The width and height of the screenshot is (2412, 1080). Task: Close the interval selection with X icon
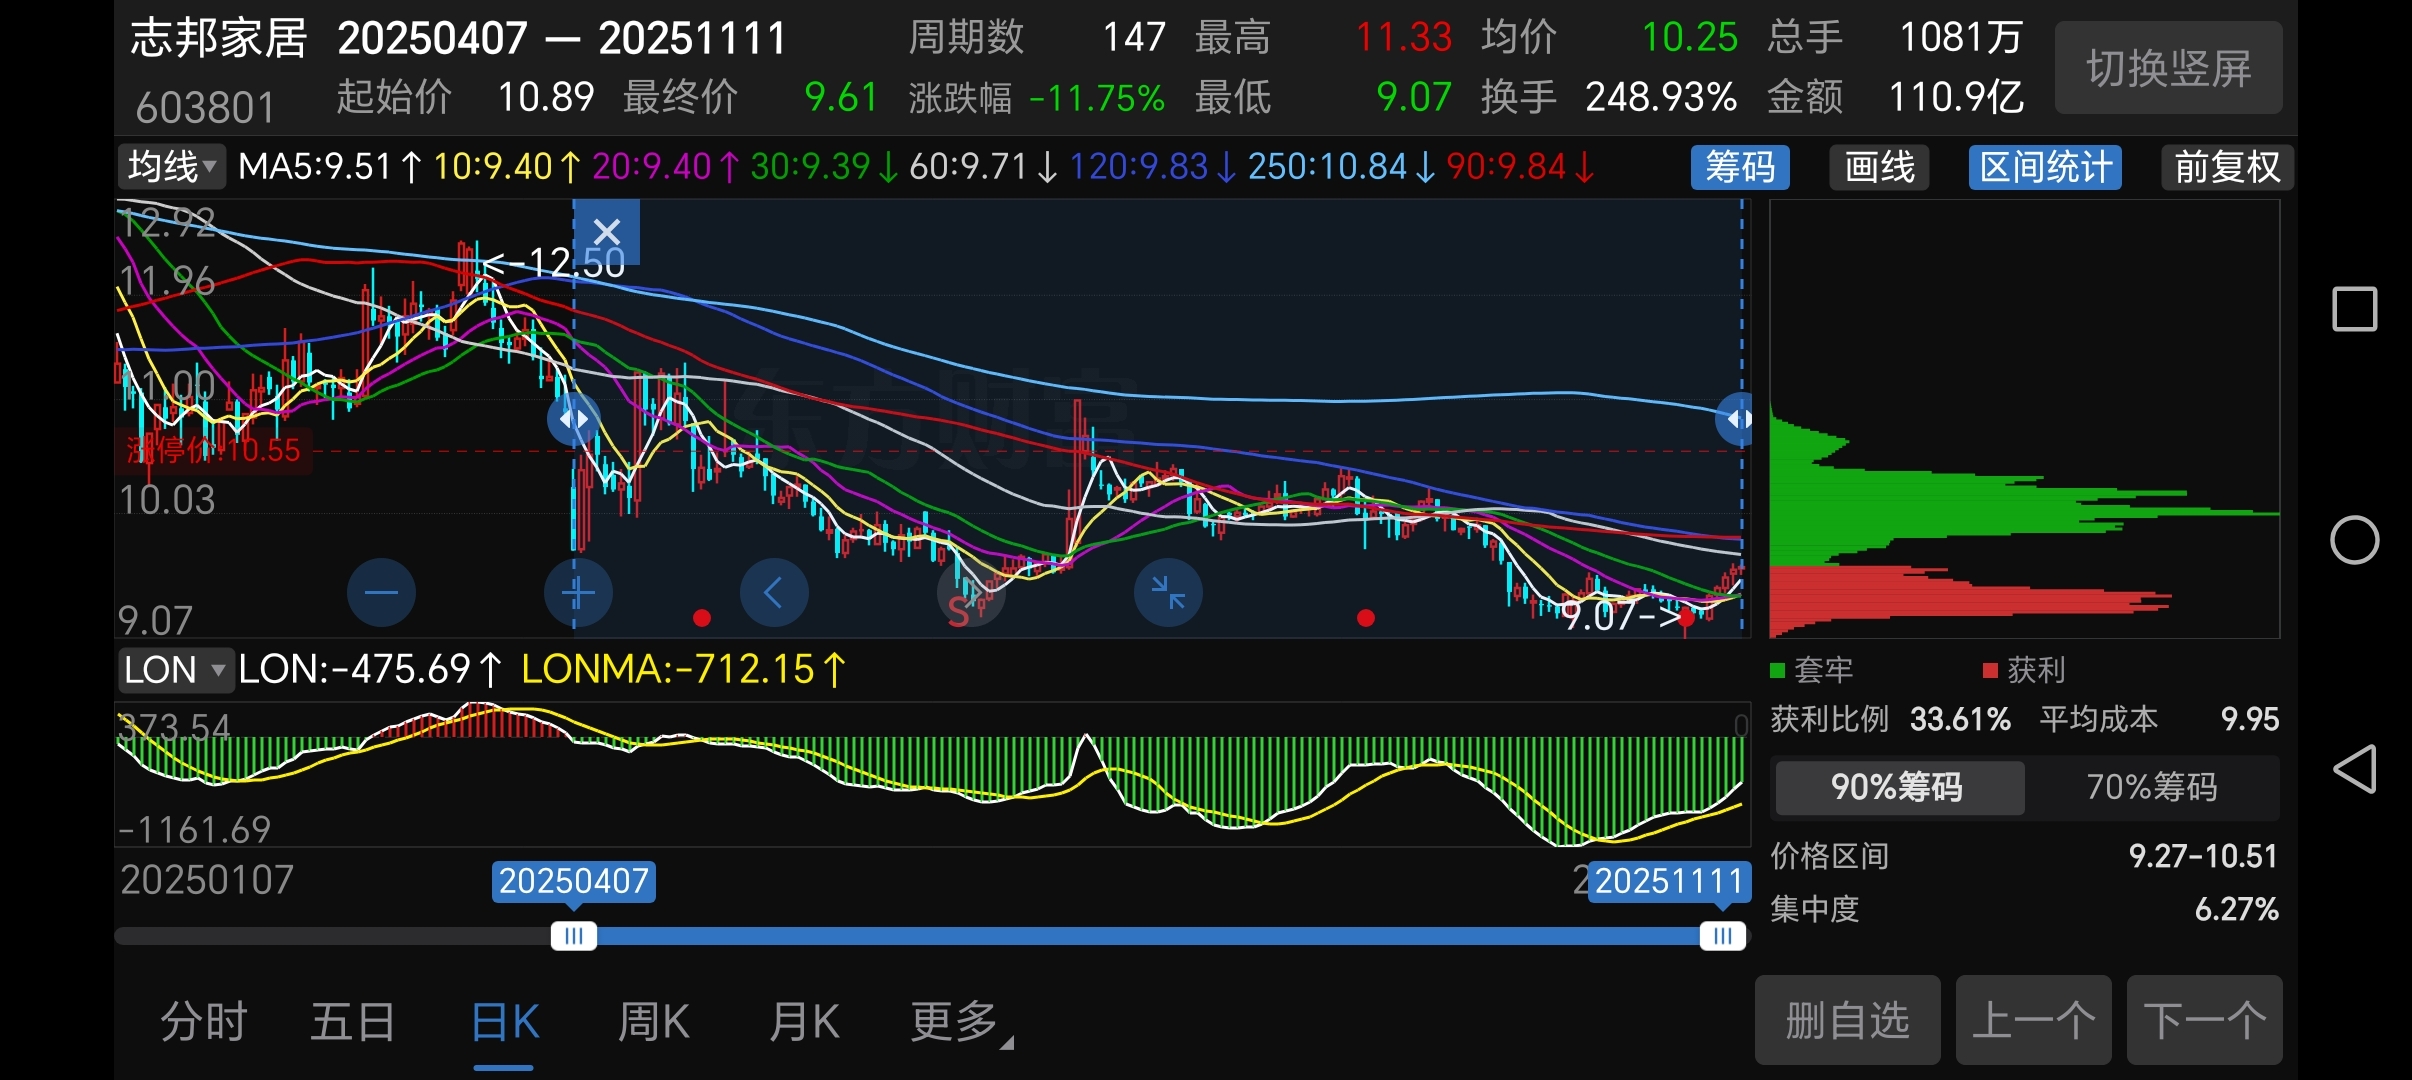click(x=607, y=231)
